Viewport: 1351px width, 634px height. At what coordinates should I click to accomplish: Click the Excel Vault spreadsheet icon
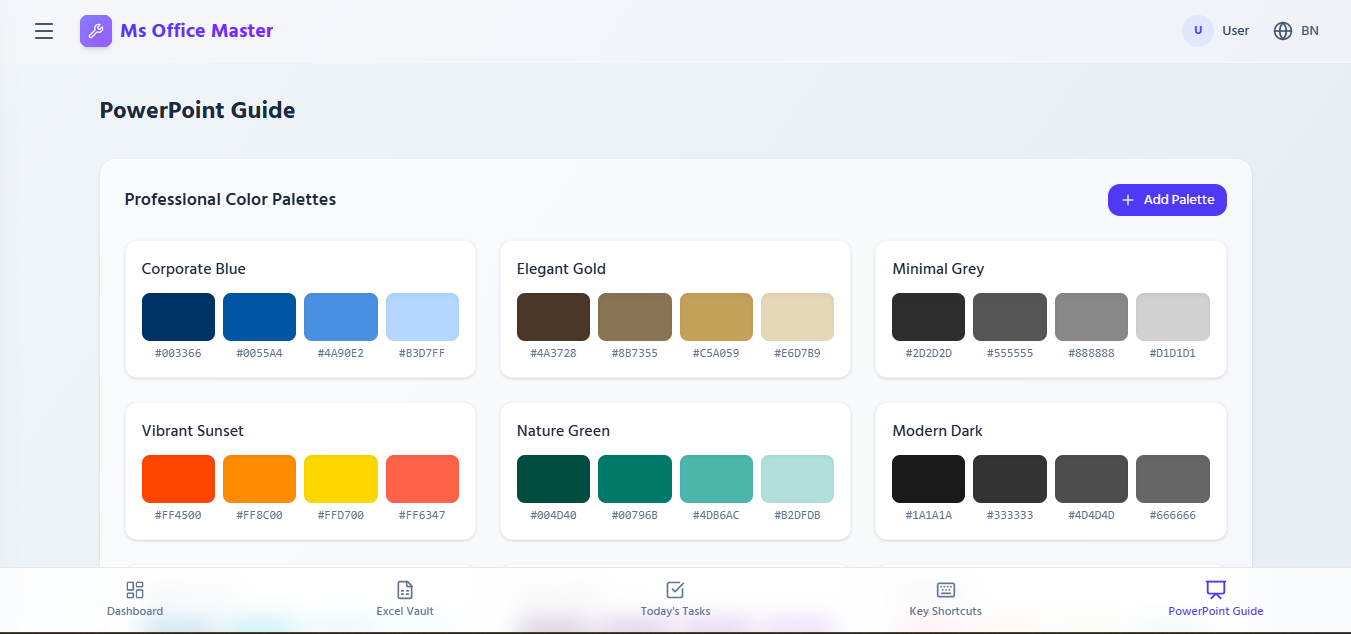click(405, 590)
